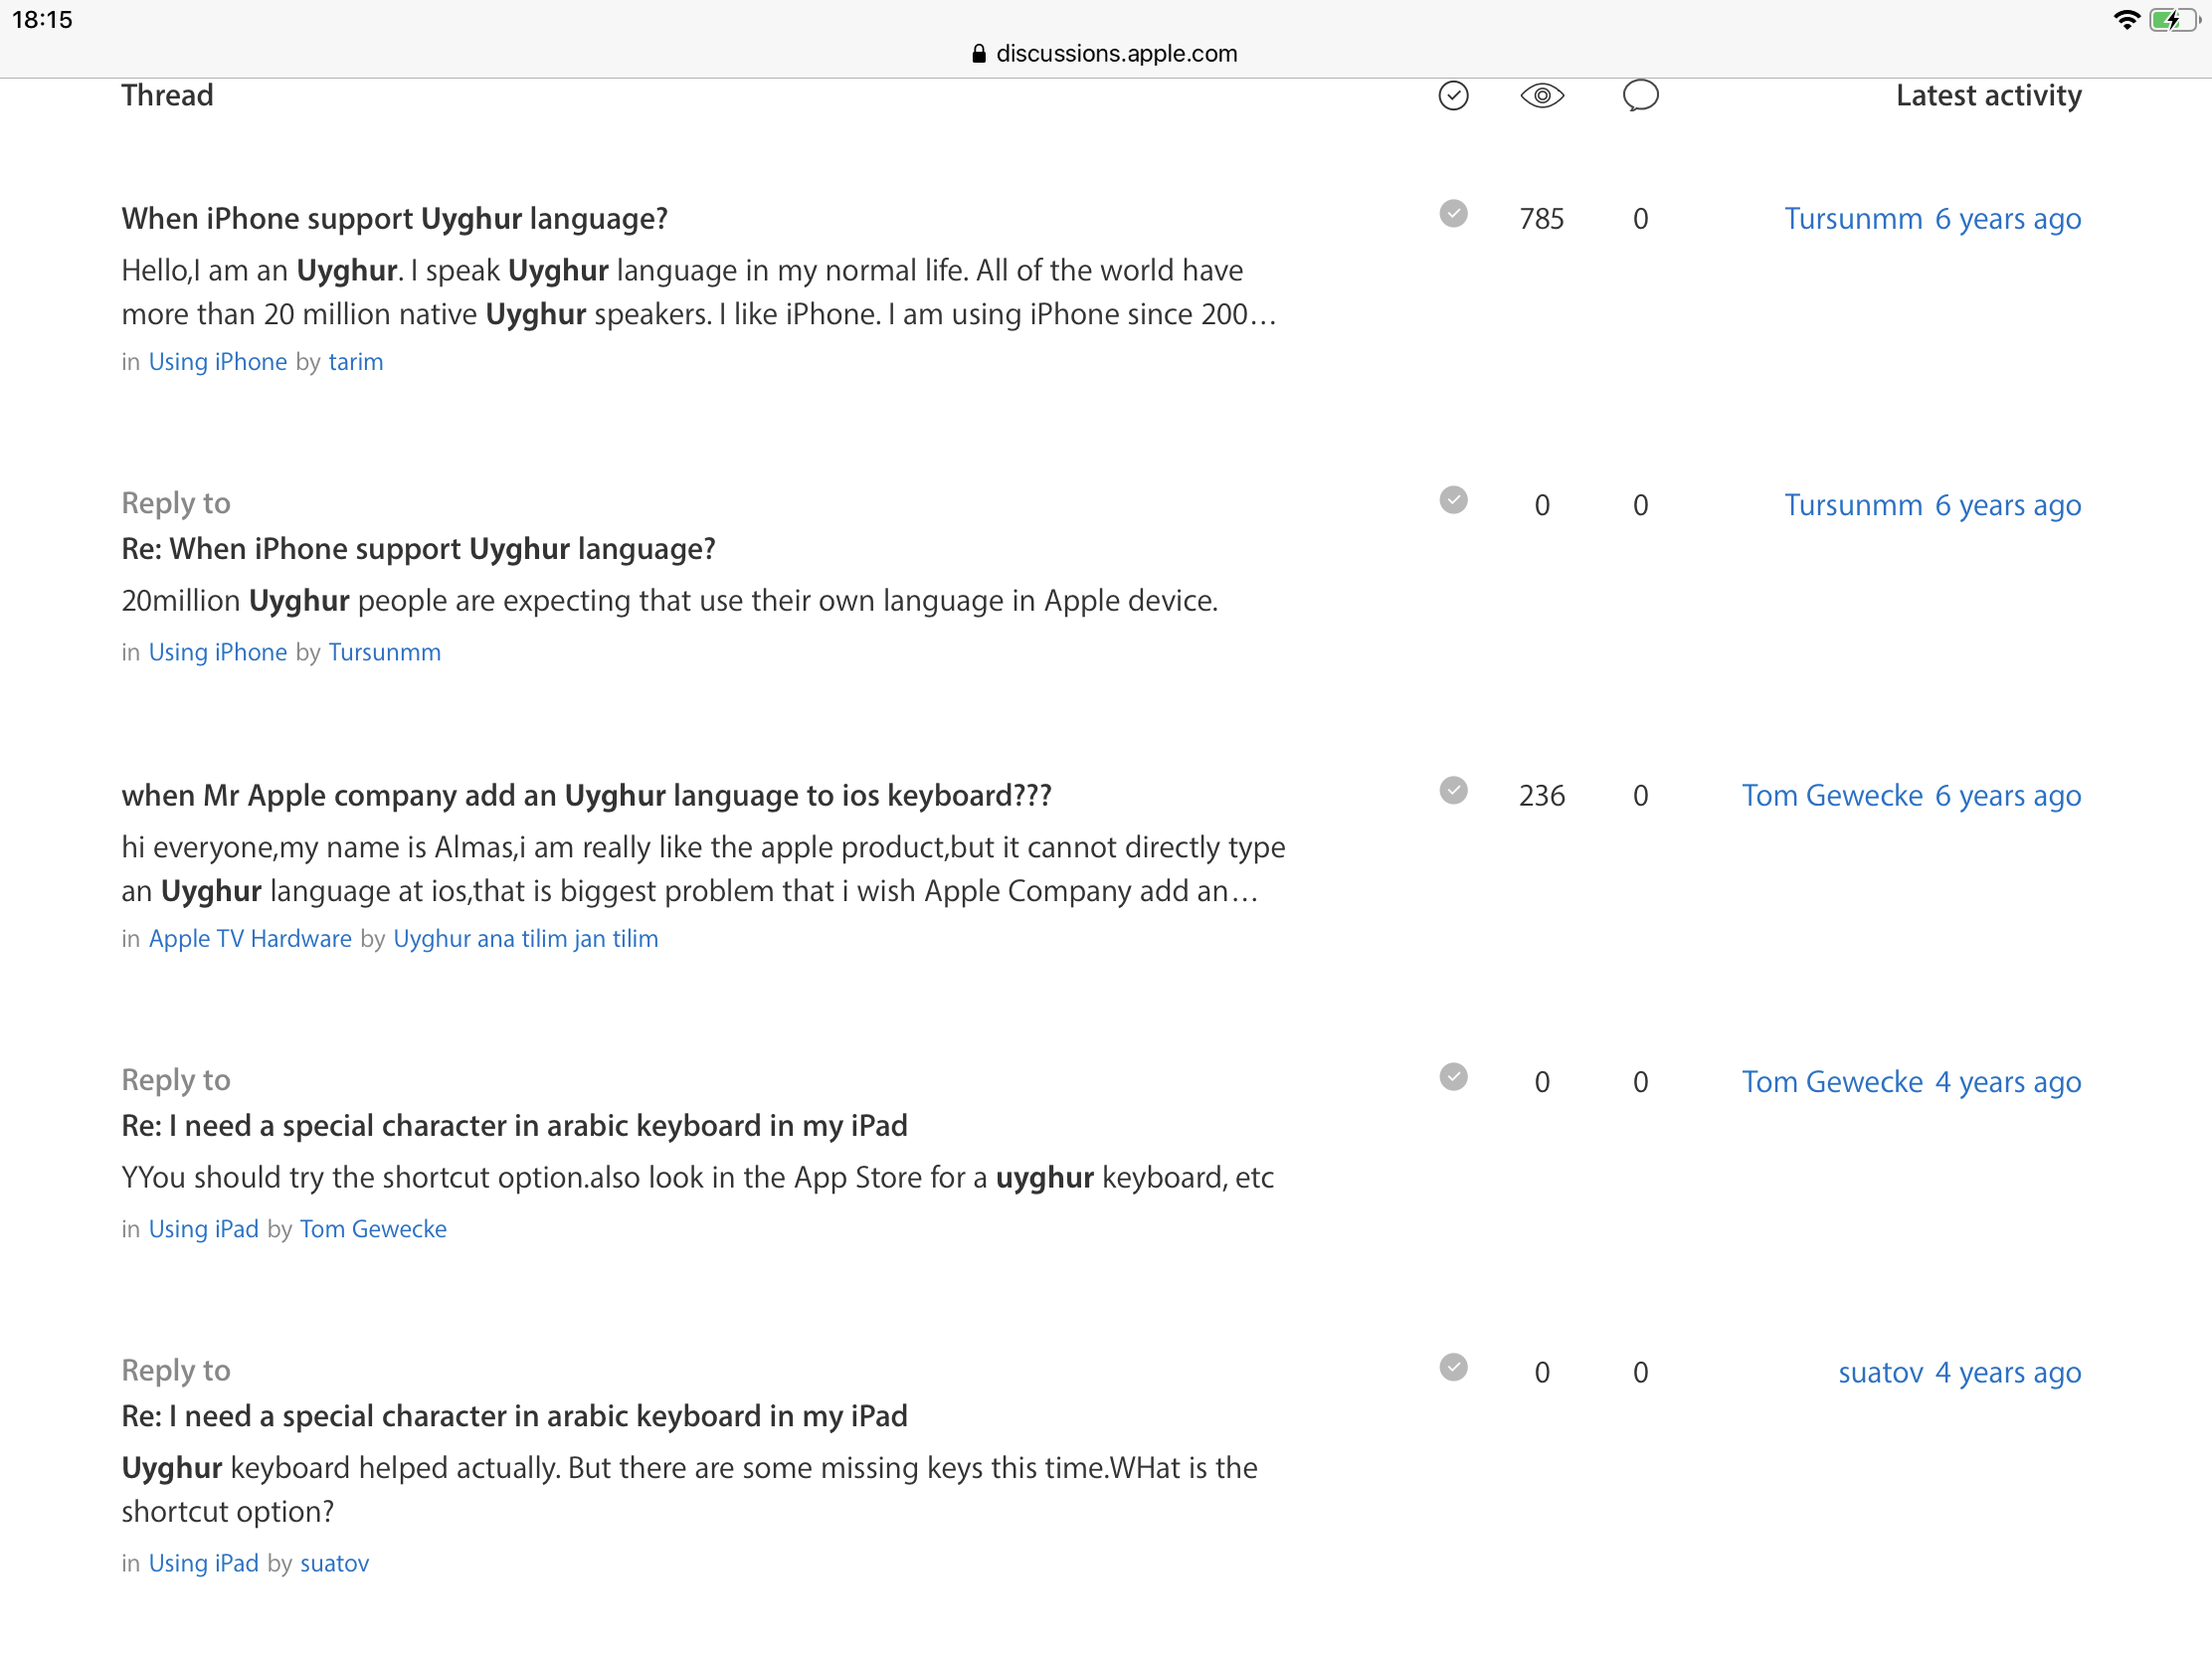Tap the lock icon in address bar
This screenshot has width=2212, height=1659.
coord(979,54)
